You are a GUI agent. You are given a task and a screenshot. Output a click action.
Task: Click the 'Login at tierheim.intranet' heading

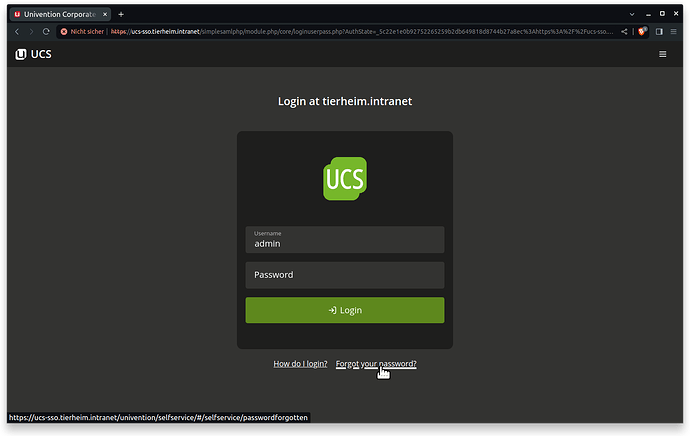tap(345, 101)
